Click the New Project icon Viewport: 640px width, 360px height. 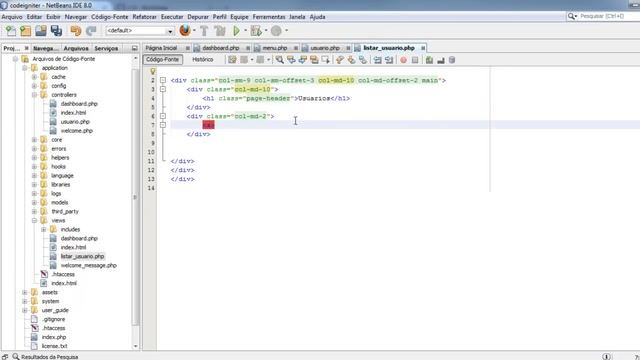26,31
